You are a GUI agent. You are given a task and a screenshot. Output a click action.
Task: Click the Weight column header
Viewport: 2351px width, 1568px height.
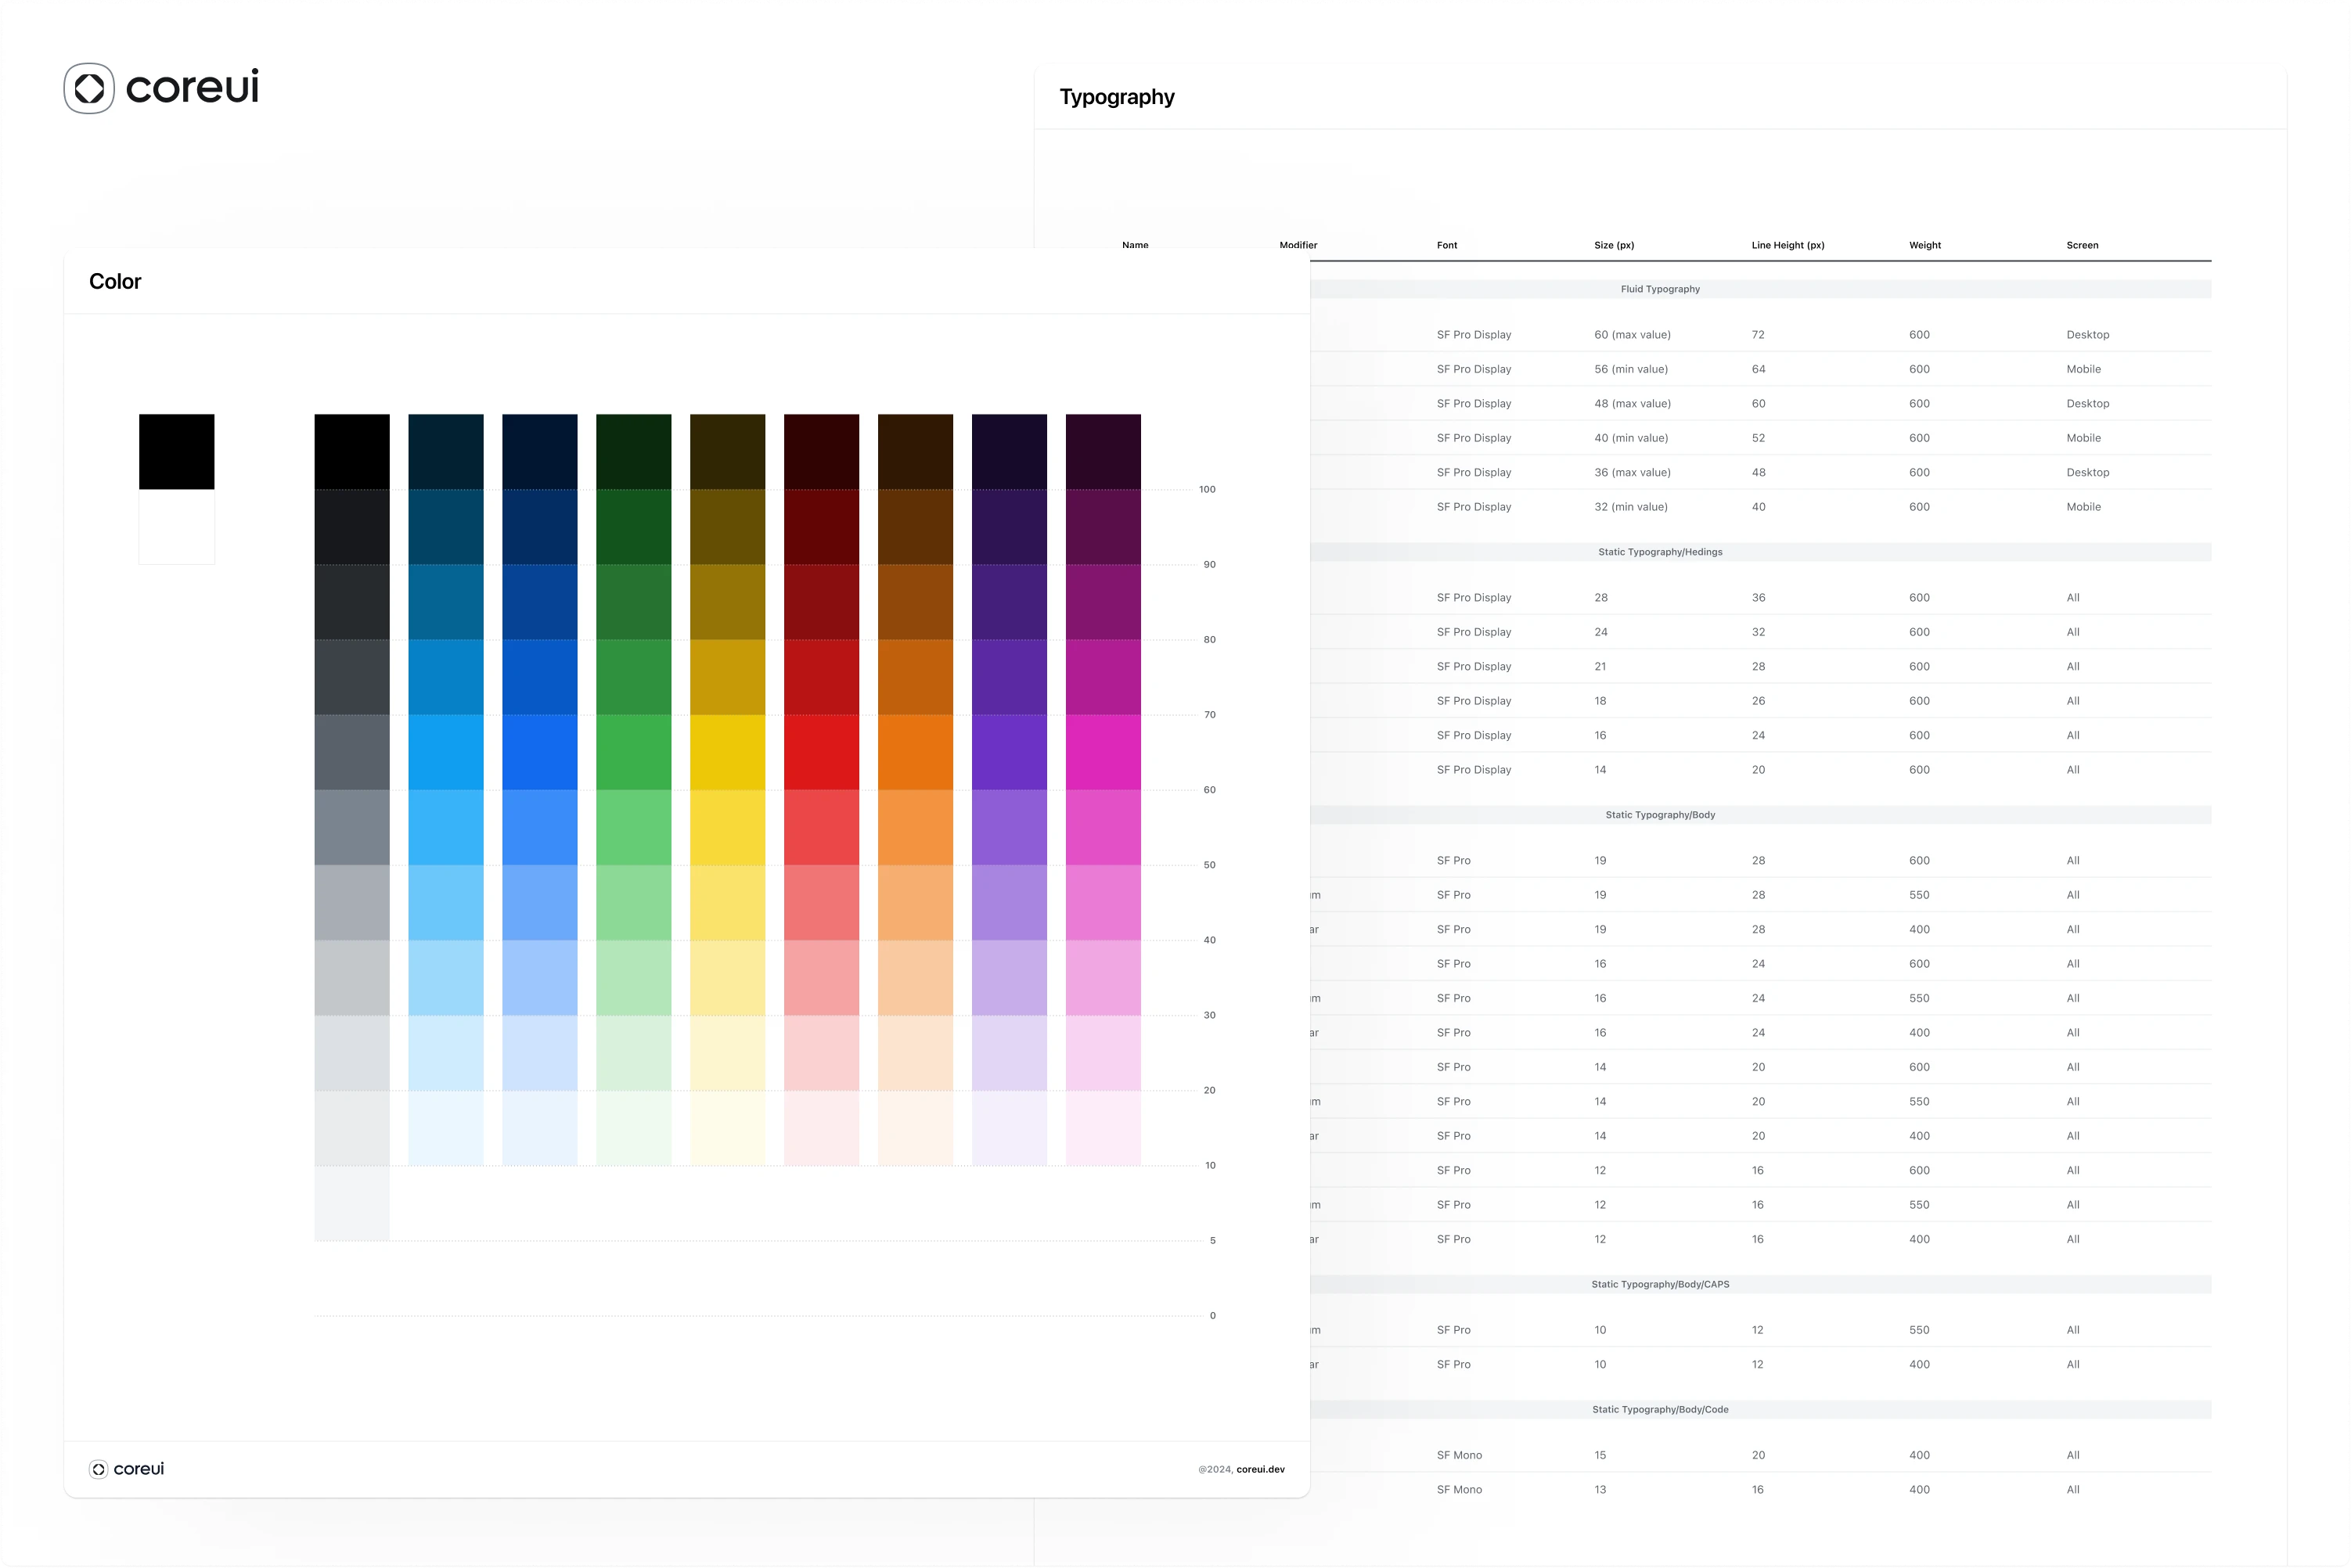[x=1925, y=245]
